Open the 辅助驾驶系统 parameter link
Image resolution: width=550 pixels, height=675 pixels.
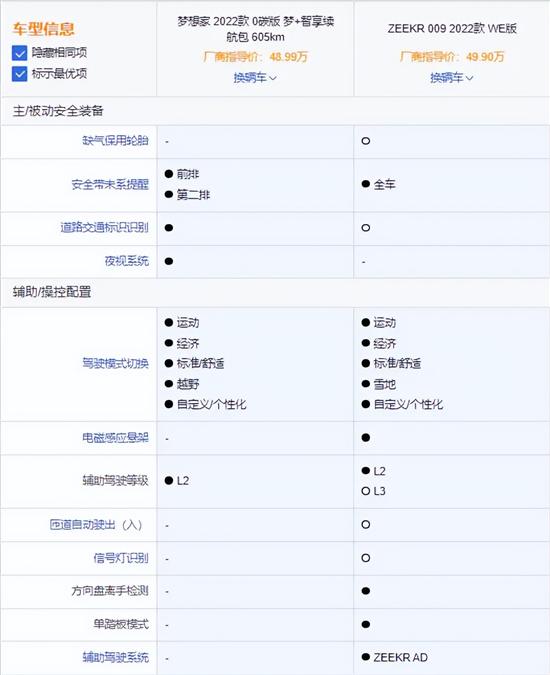coord(115,657)
